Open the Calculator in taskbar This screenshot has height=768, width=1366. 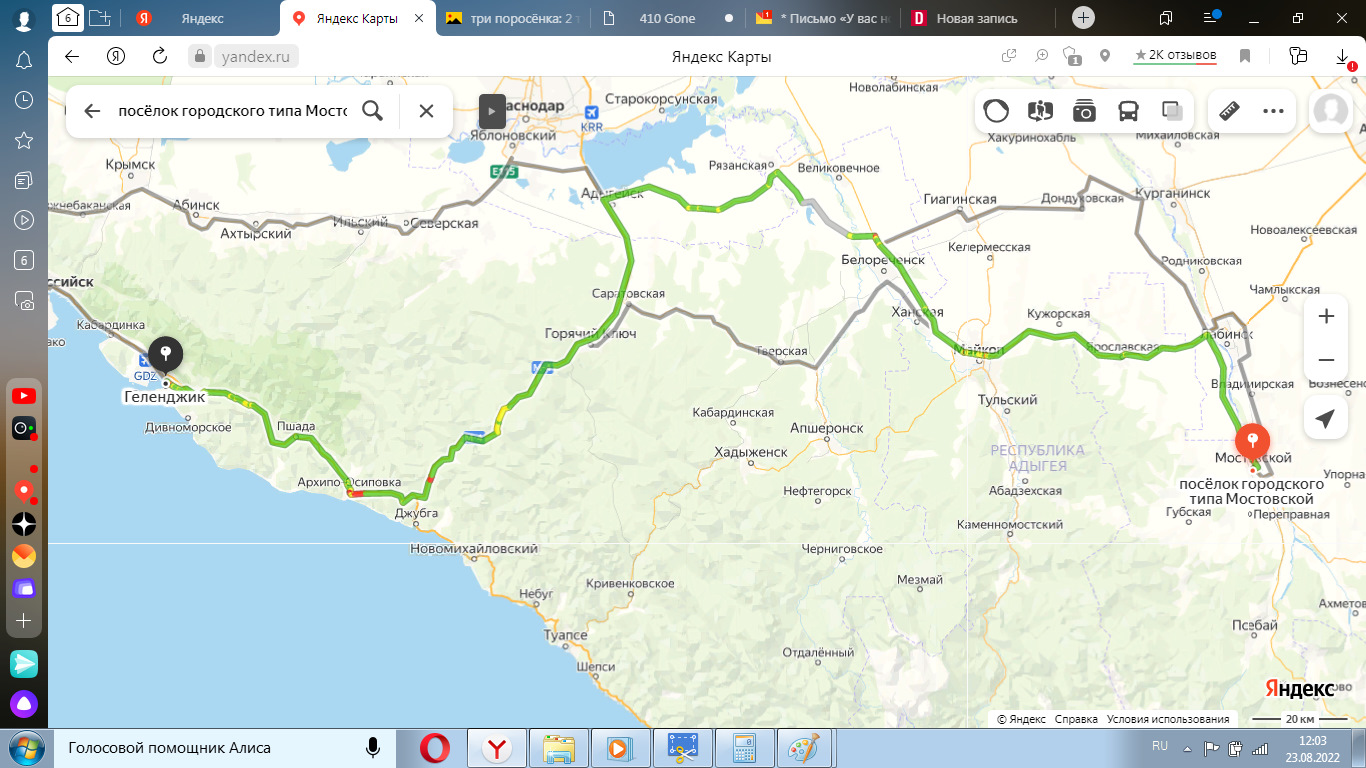tap(744, 748)
